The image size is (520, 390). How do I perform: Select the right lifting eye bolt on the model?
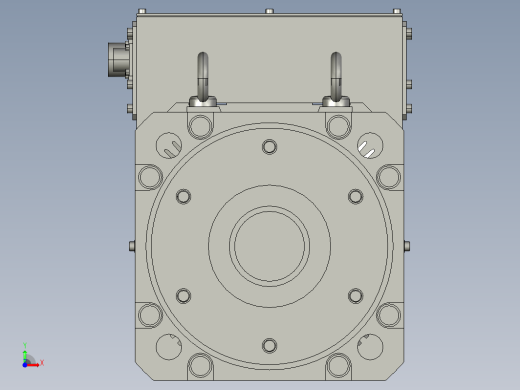coord(336,79)
